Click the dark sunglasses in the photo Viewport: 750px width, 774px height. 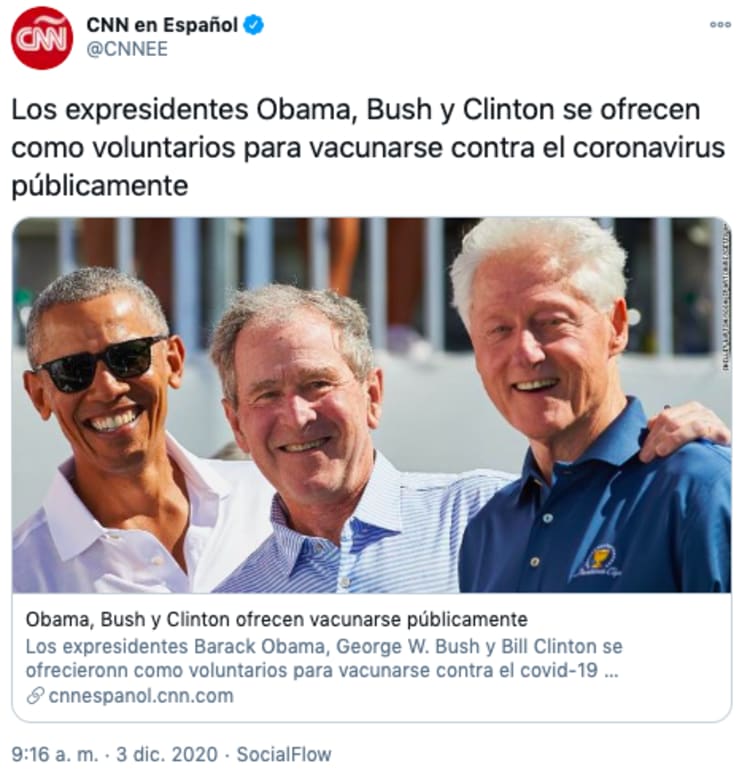pos(101,364)
